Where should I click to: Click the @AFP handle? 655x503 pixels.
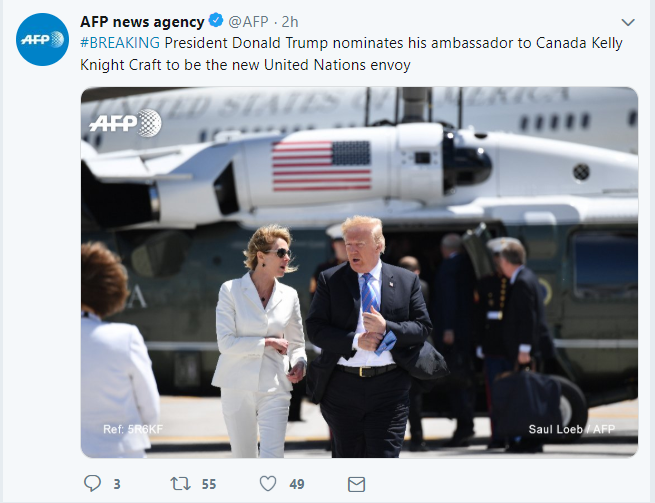click(x=248, y=21)
